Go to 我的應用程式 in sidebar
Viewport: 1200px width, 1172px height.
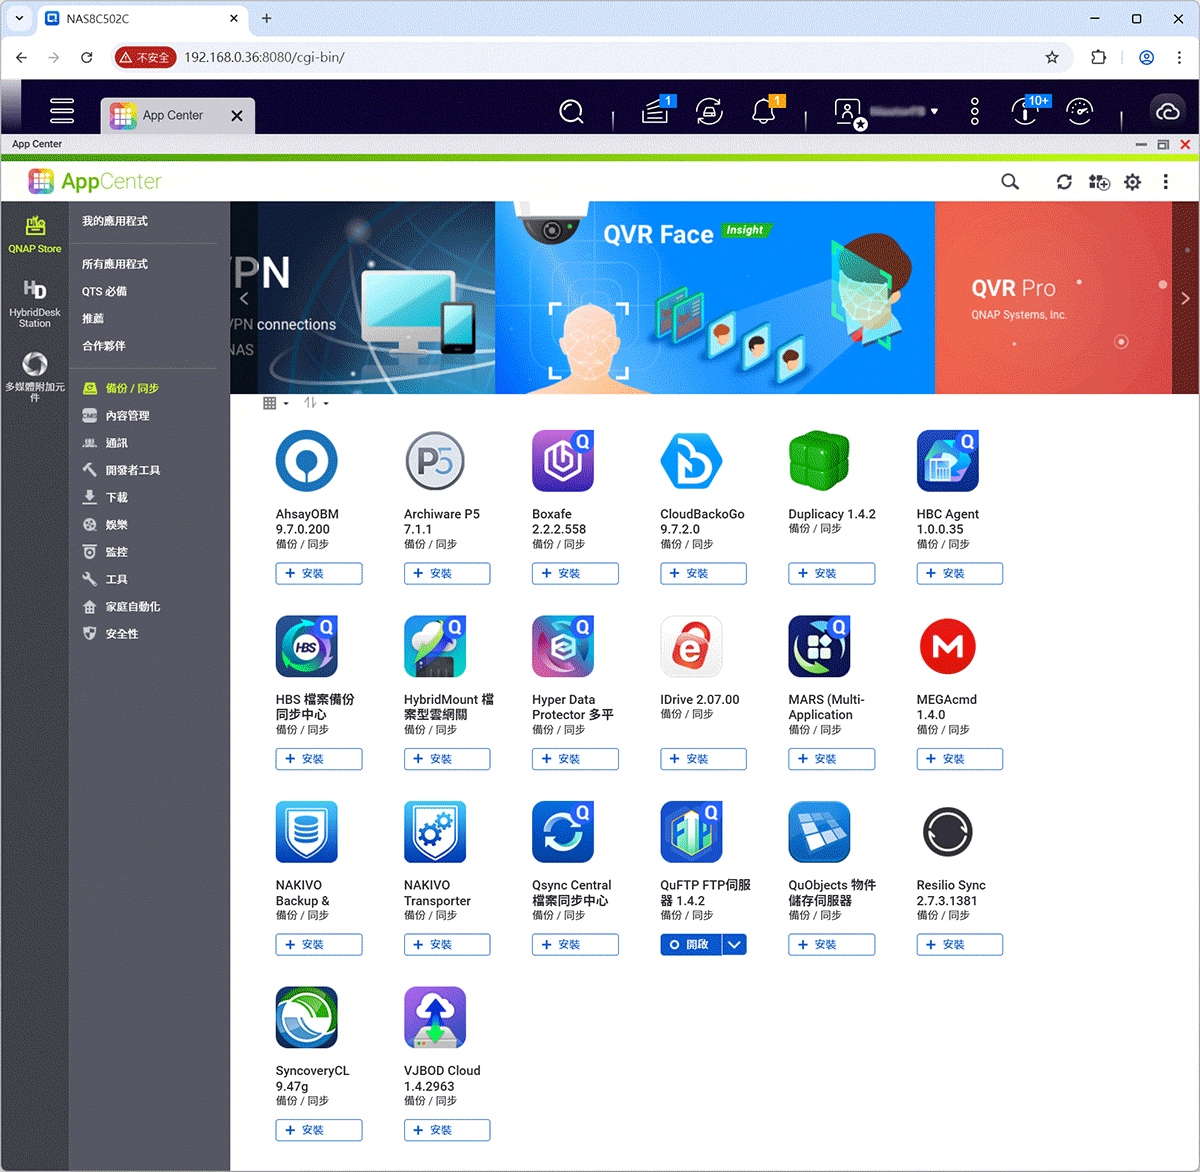click(115, 221)
